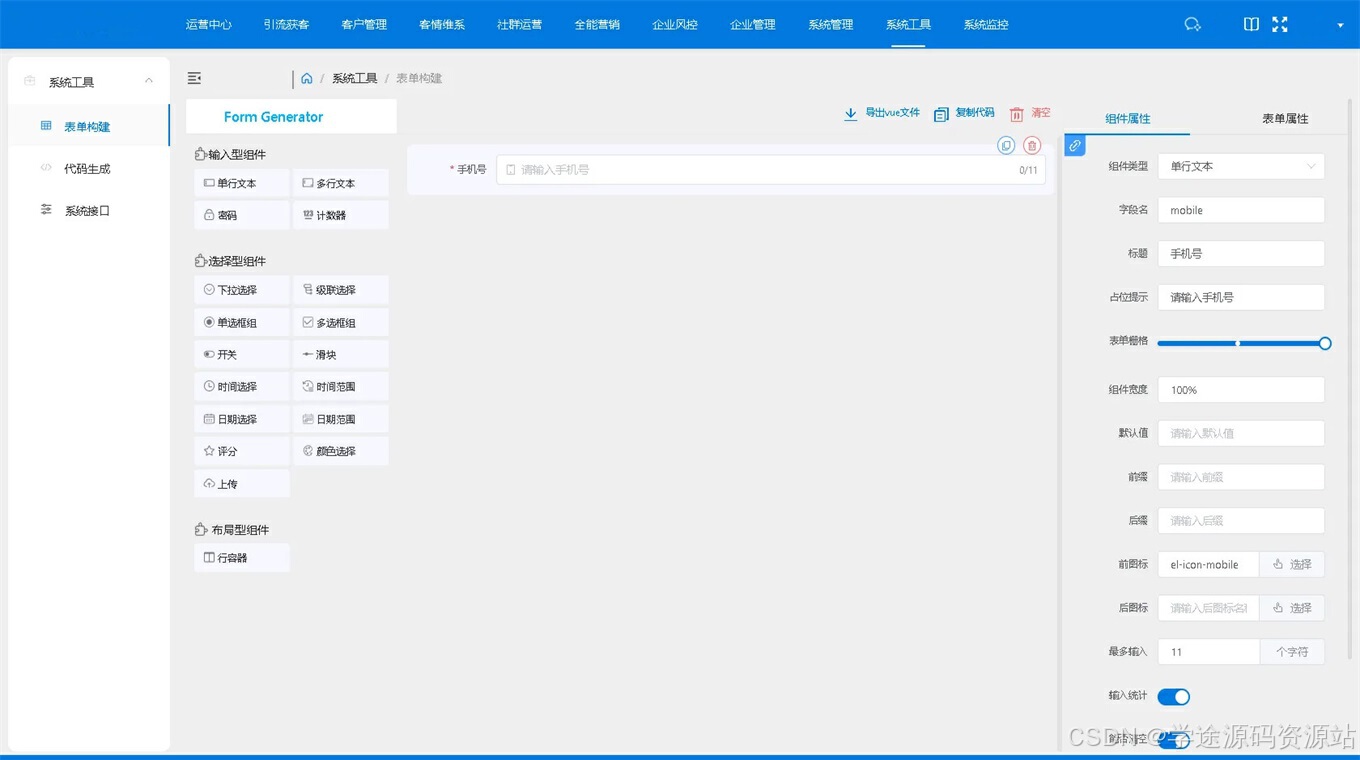Add the 计数器 counter component

coord(341,215)
